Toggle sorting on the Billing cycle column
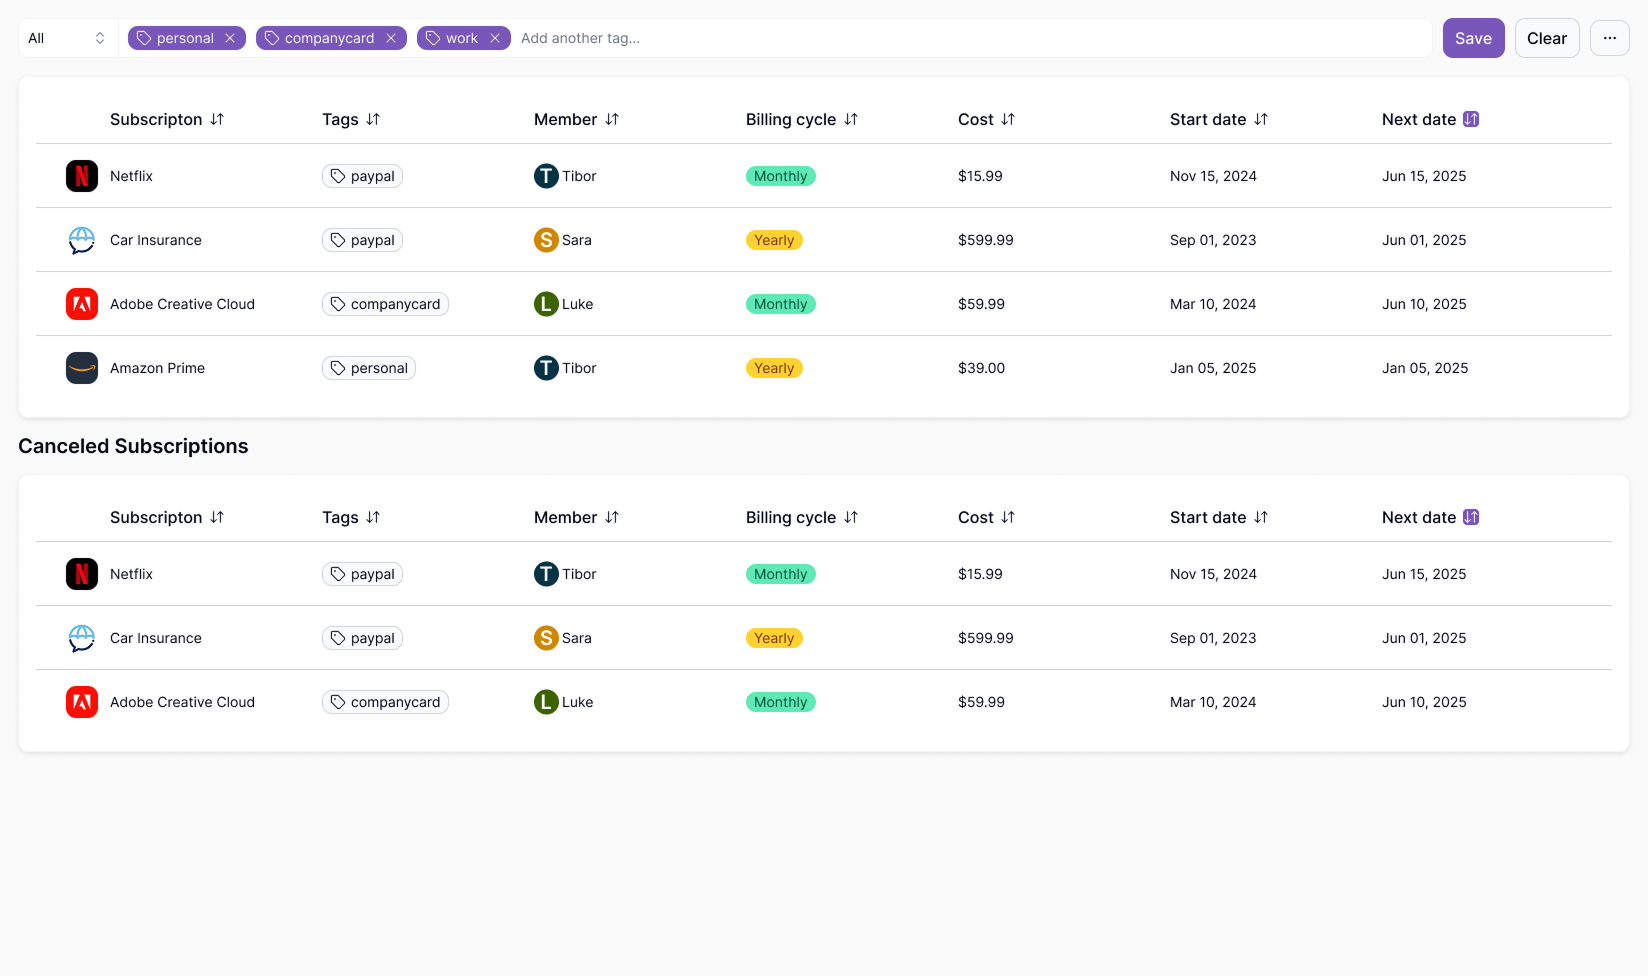This screenshot has height=976, width=1648. pos(853,119)
